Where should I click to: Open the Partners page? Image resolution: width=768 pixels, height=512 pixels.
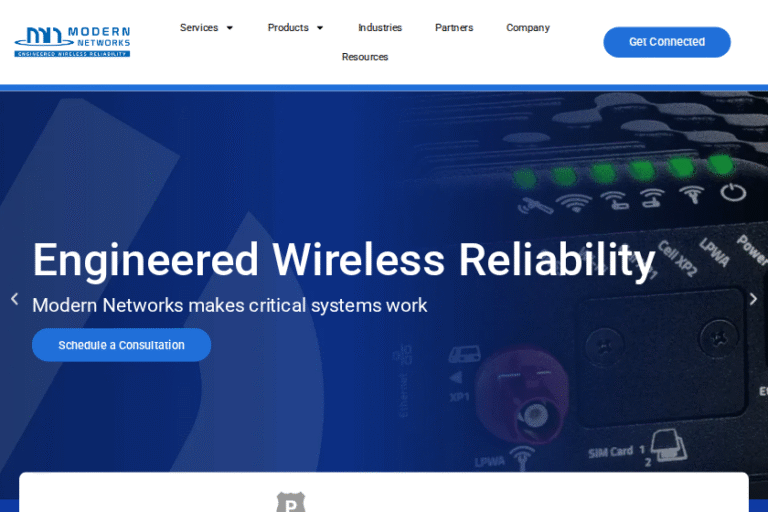pos(454,27)
